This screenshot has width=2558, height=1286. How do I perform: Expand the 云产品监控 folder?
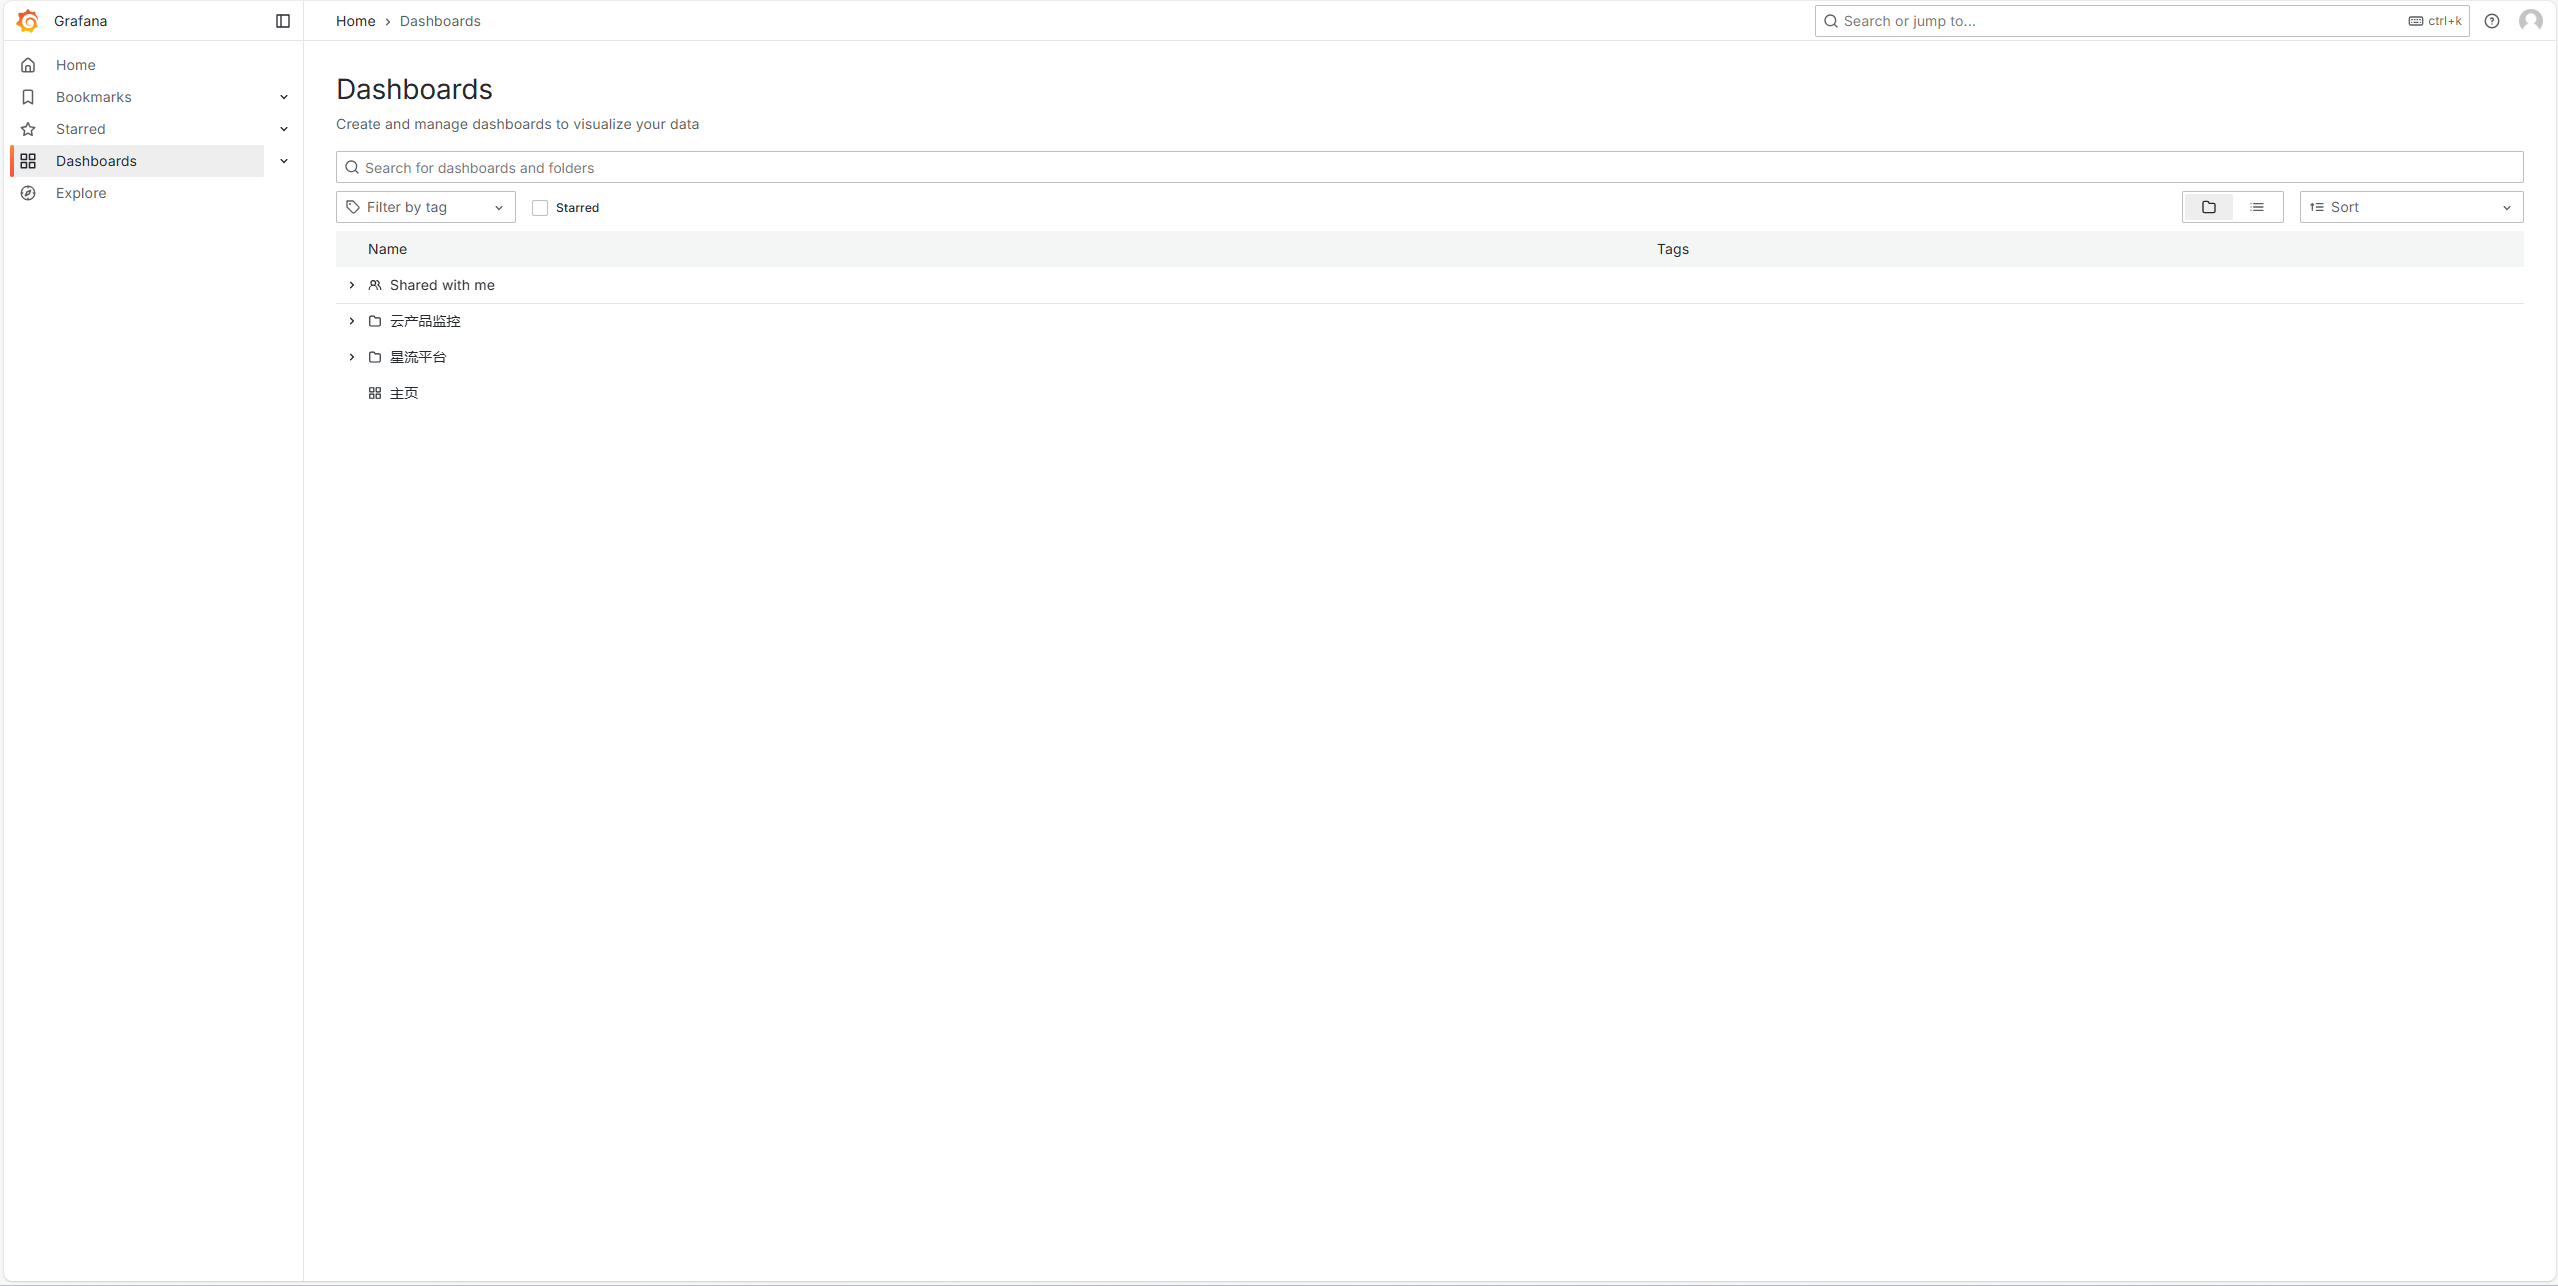352,321
